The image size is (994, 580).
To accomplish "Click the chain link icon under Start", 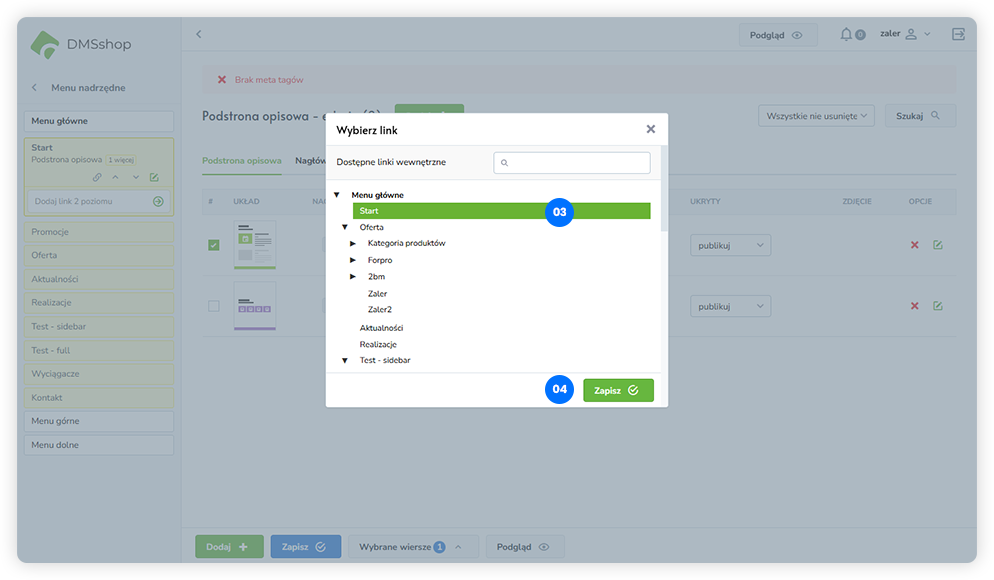I will [x=97, y=177].
